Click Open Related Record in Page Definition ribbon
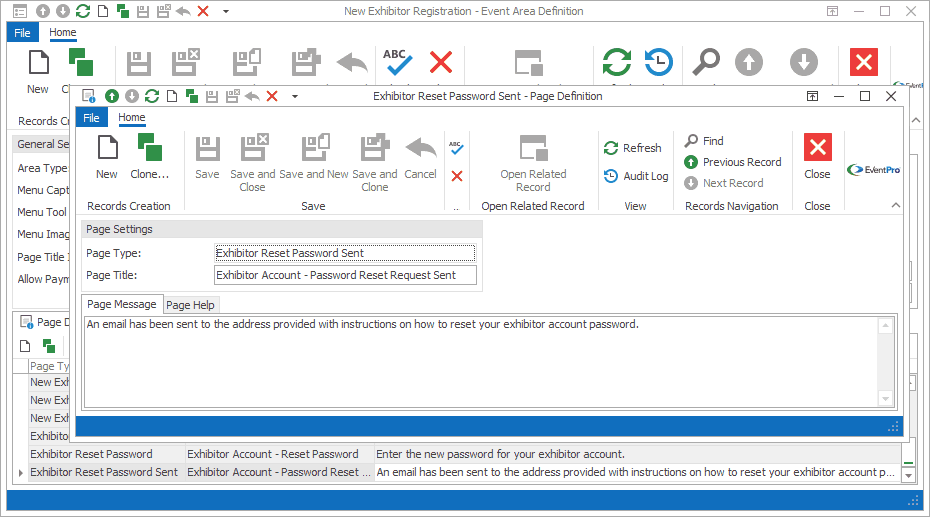The height and width of the screenshot is (517, 930). [533, 162]
